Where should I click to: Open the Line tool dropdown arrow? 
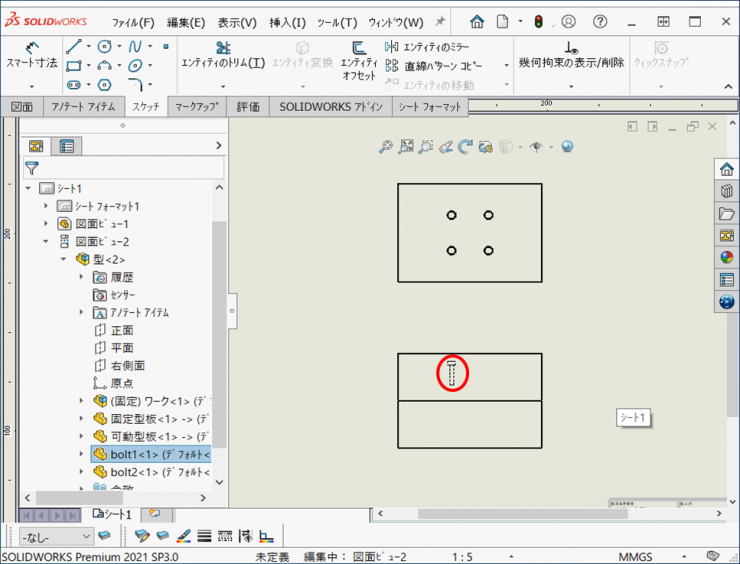pos(89,46)
